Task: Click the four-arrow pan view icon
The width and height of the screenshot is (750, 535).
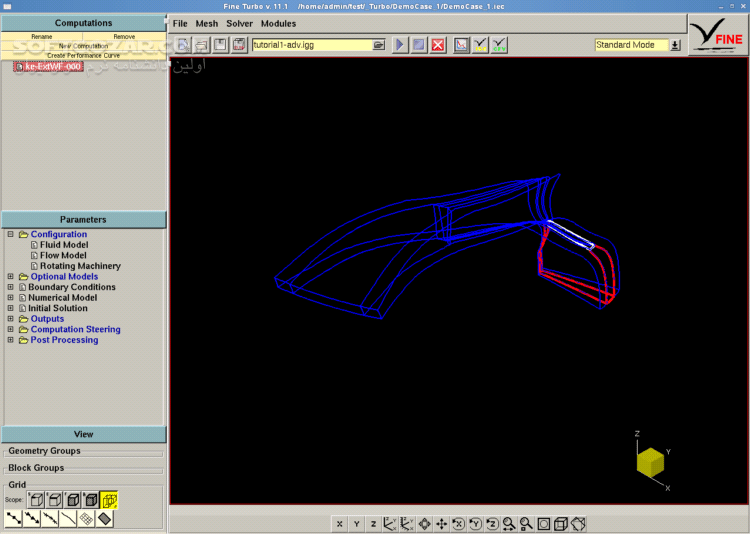Action: pos(441,524)
